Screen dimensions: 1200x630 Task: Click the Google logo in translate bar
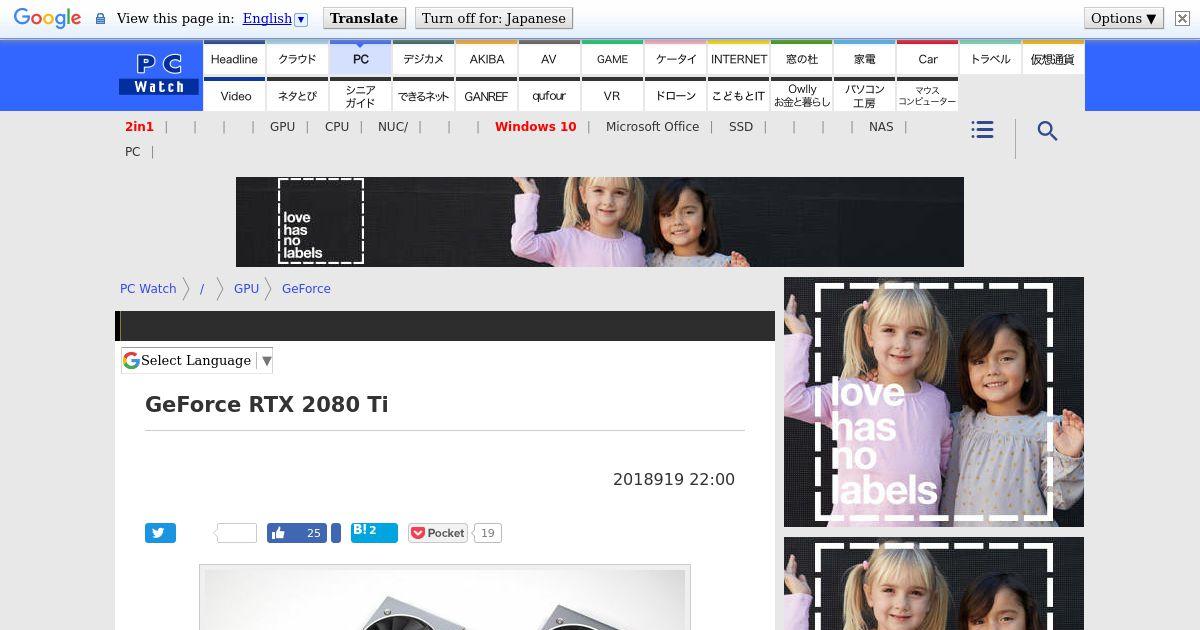point(47,18)
